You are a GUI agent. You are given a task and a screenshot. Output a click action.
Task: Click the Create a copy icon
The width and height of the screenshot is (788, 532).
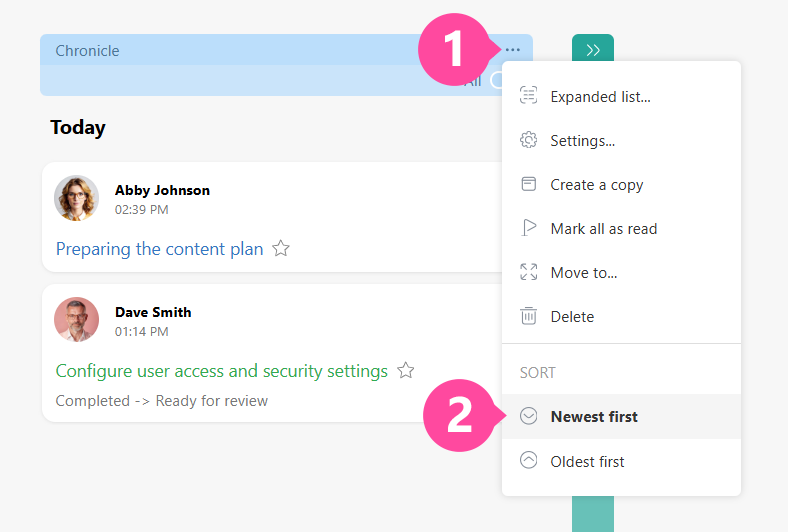tap(529, 184)
